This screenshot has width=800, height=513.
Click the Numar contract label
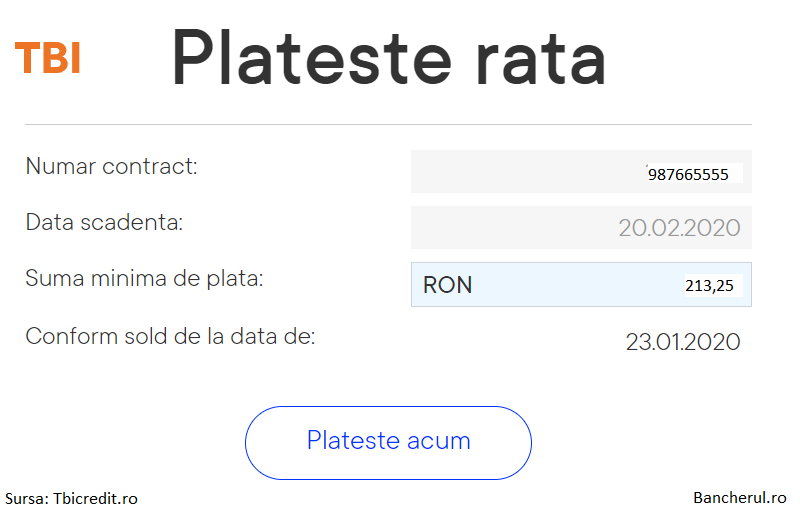click(112, 166)
